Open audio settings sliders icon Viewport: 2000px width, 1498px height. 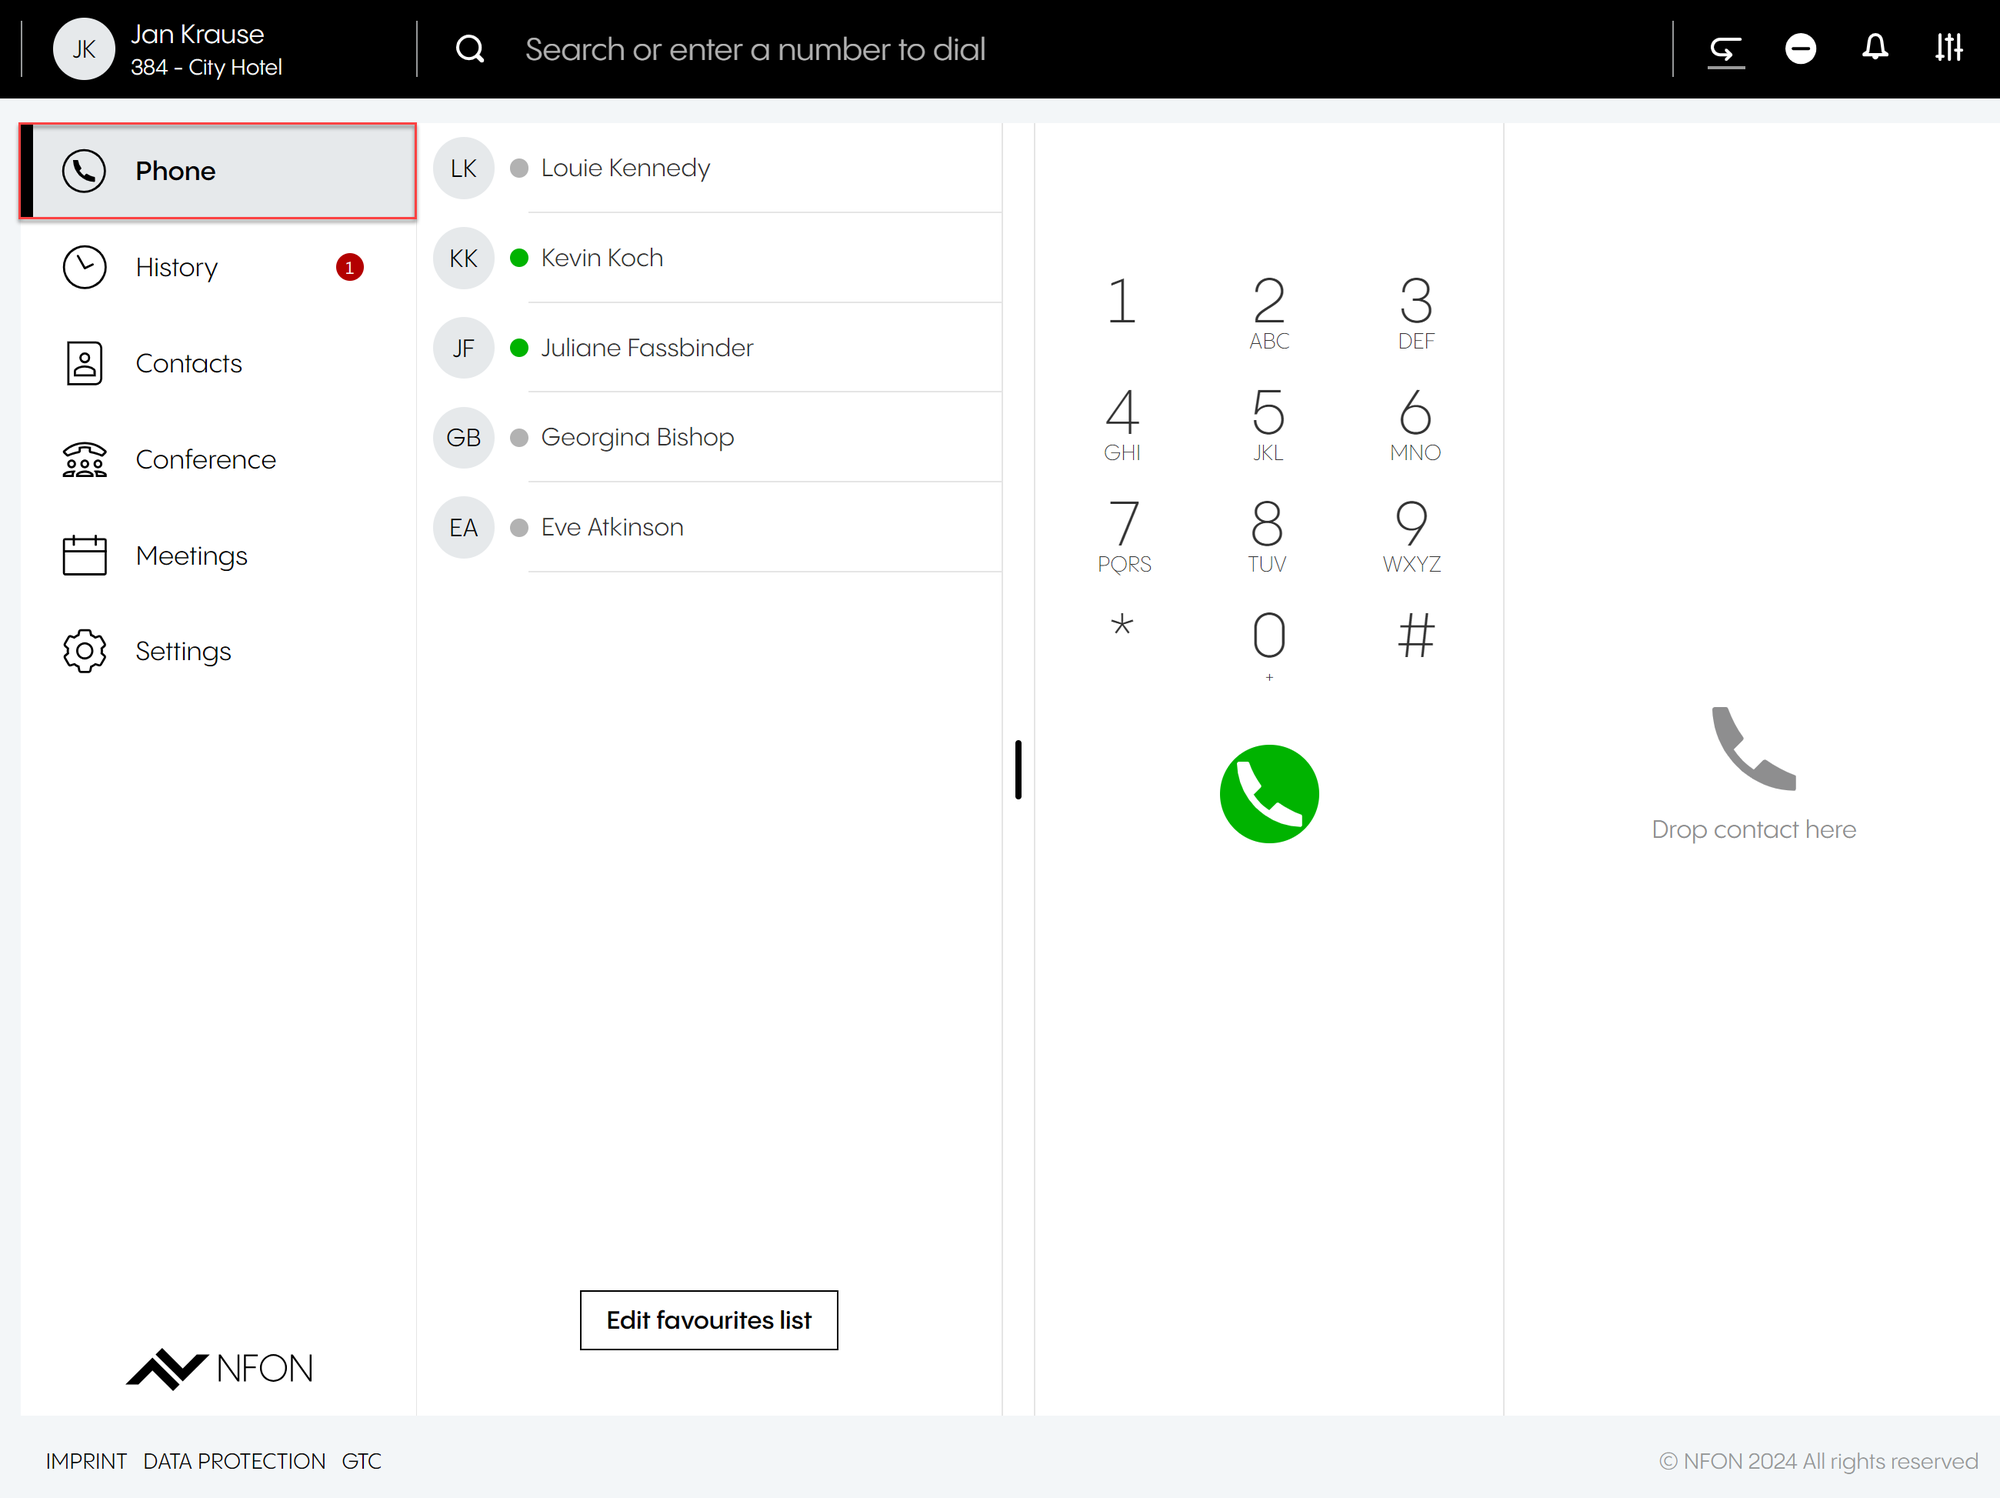pos(1948,48)
